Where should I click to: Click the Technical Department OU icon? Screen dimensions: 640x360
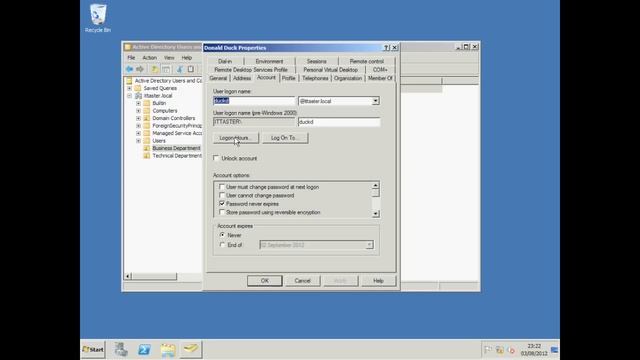point(147,156)
